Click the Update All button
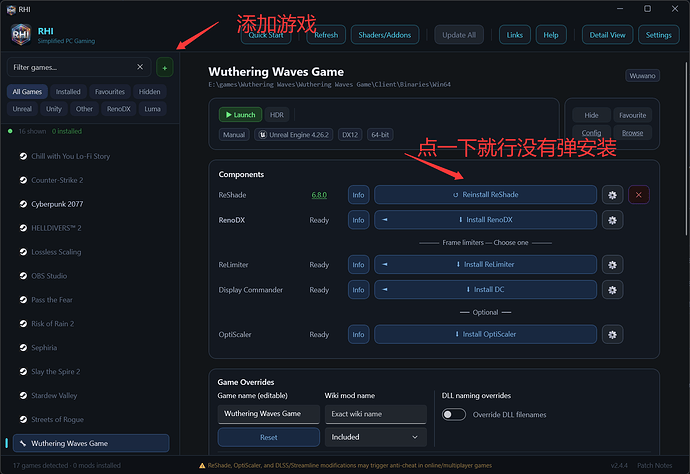This screenshot has width=690, height=474. (x=459, y=35)
